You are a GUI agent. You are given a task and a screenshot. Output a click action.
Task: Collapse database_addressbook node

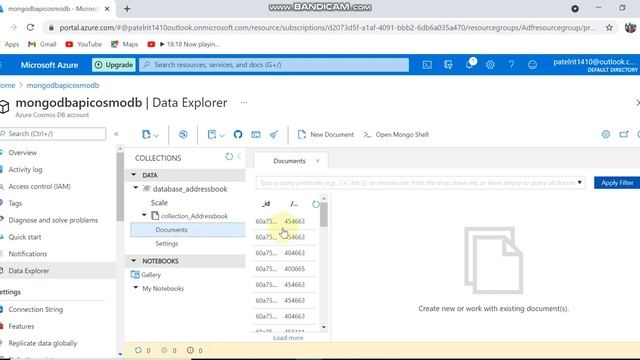point(136,188)
